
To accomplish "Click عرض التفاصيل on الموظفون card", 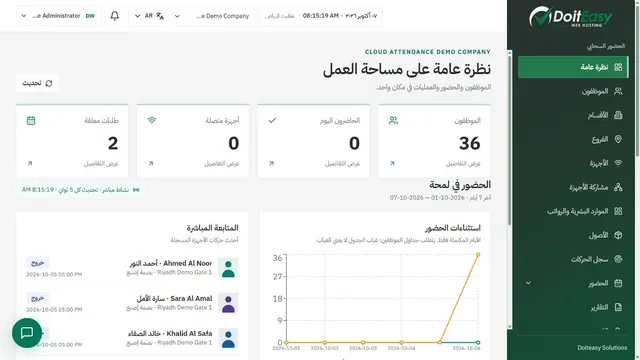I will pyautogui.click(x=463, y=164).
